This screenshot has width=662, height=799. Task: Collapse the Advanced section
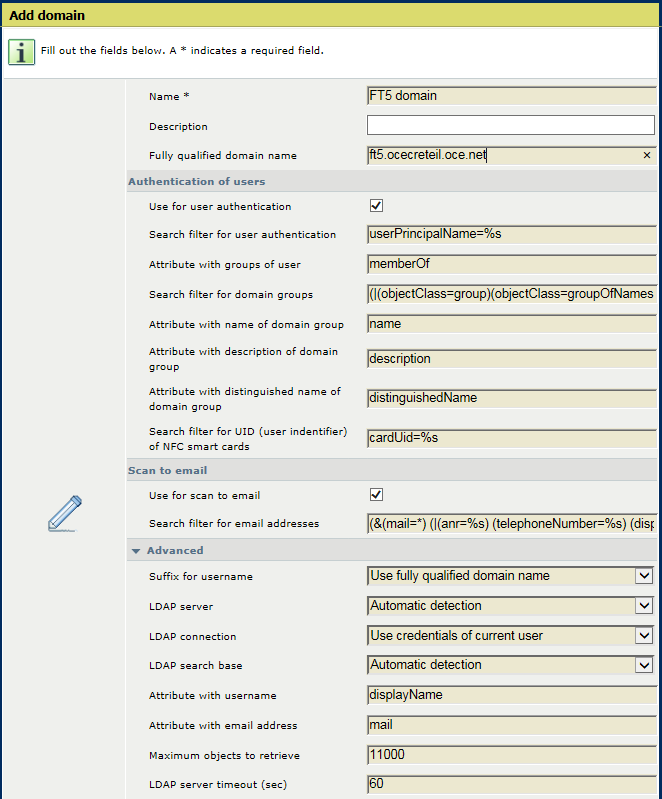(136, 551)
